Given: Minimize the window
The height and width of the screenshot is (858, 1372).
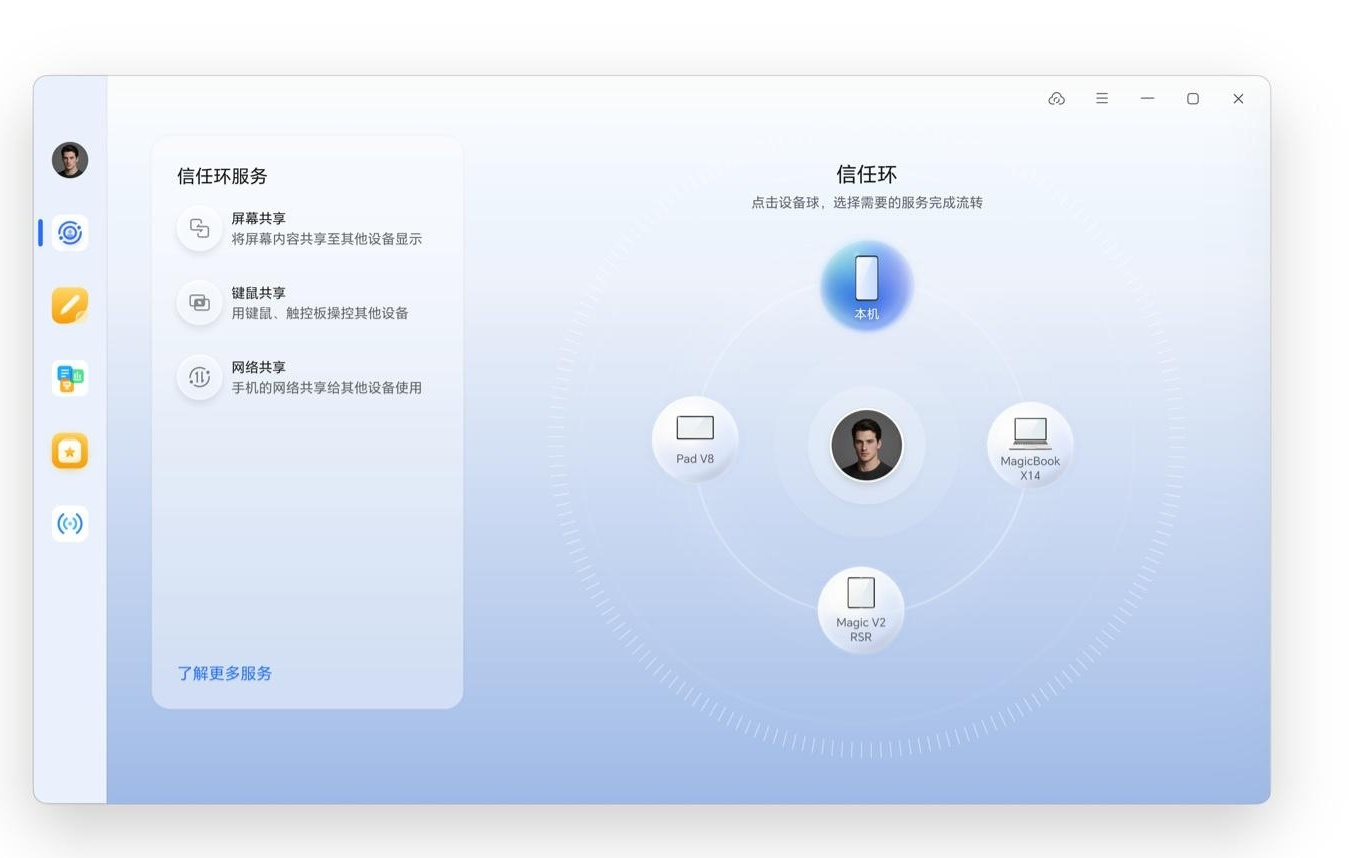Looking at the screenshot, I should click(1147, 99).
